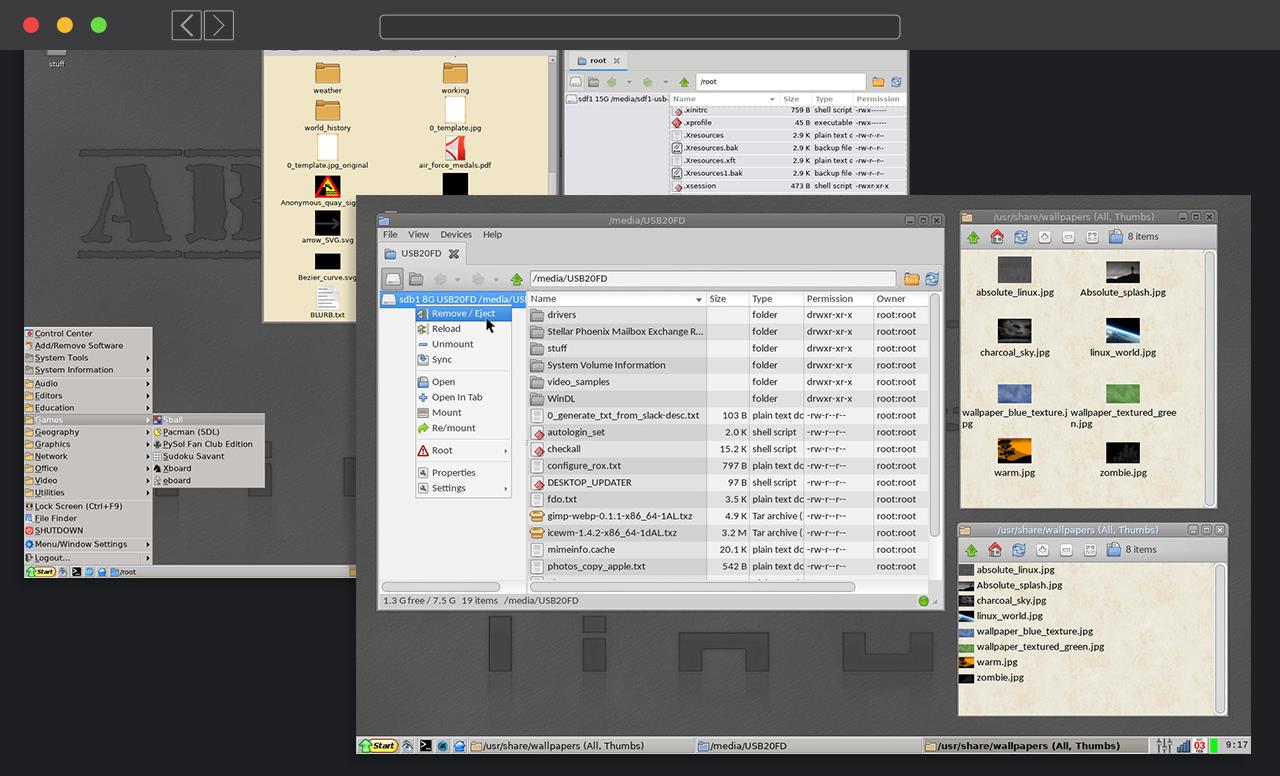Click the green up-directory arrow beside /media/USB20FD path
Image resolution: width=1280 pixels, height=776 pixels.
(516, 279)
